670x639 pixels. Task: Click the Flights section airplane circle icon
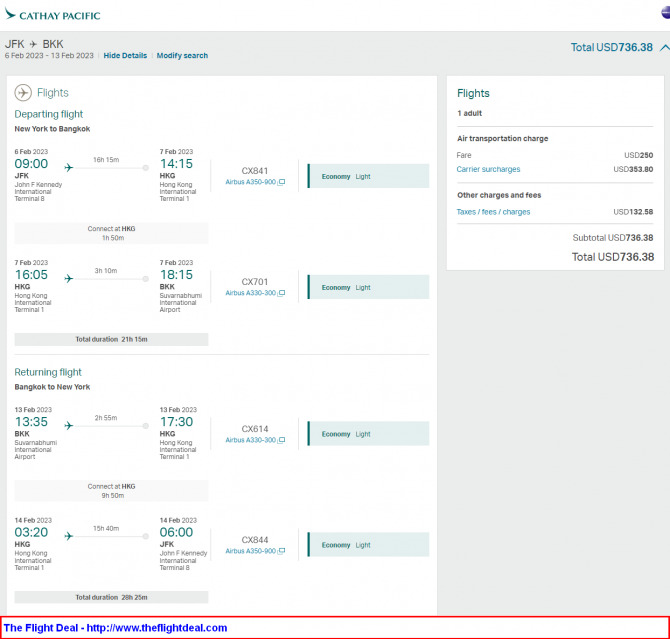(x=23, y=92)
